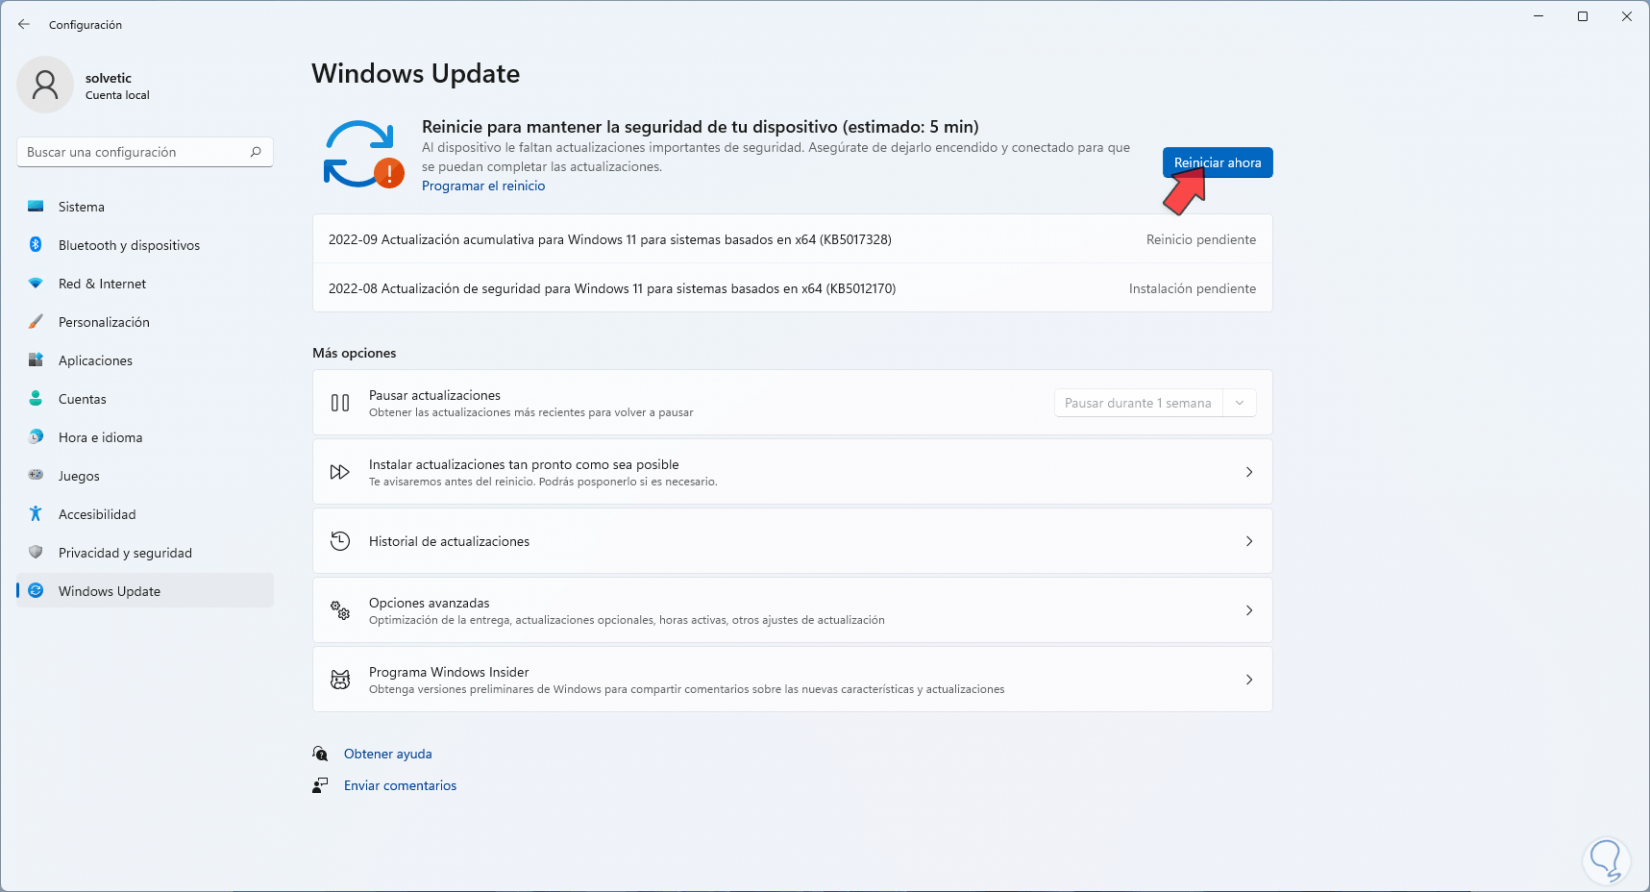Expand Instalar actualizaciones tan pronto chevron
Image resolution: width=1650 pixels, height=892 pixels.
point(1249,472)
